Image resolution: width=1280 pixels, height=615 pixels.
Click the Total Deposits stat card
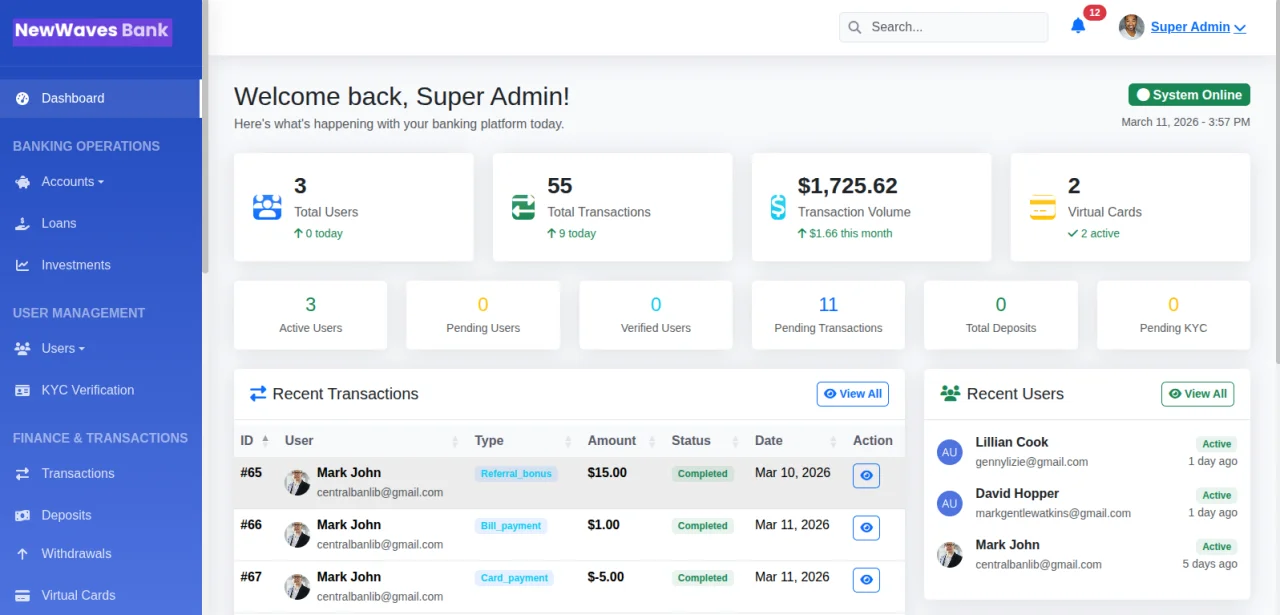[1001, 315]
